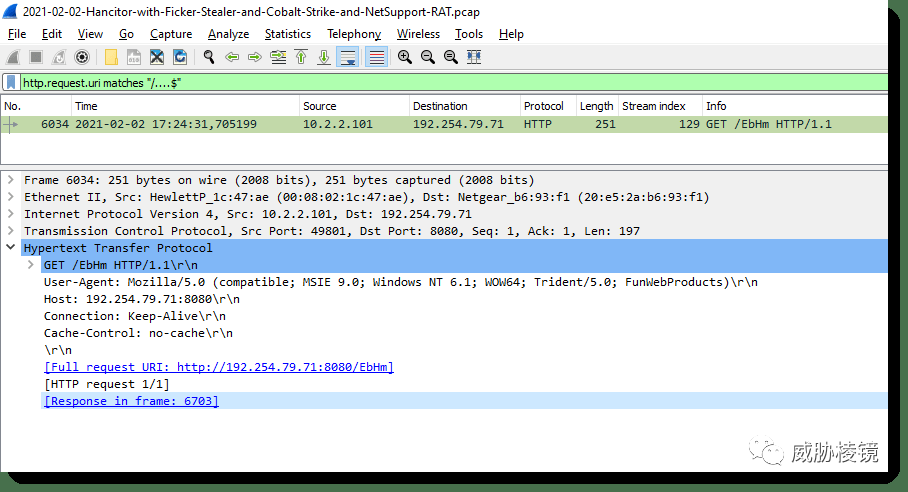The image size is (908, 492).
Task: Jump to the first packet icon
Action: (301, 57)
